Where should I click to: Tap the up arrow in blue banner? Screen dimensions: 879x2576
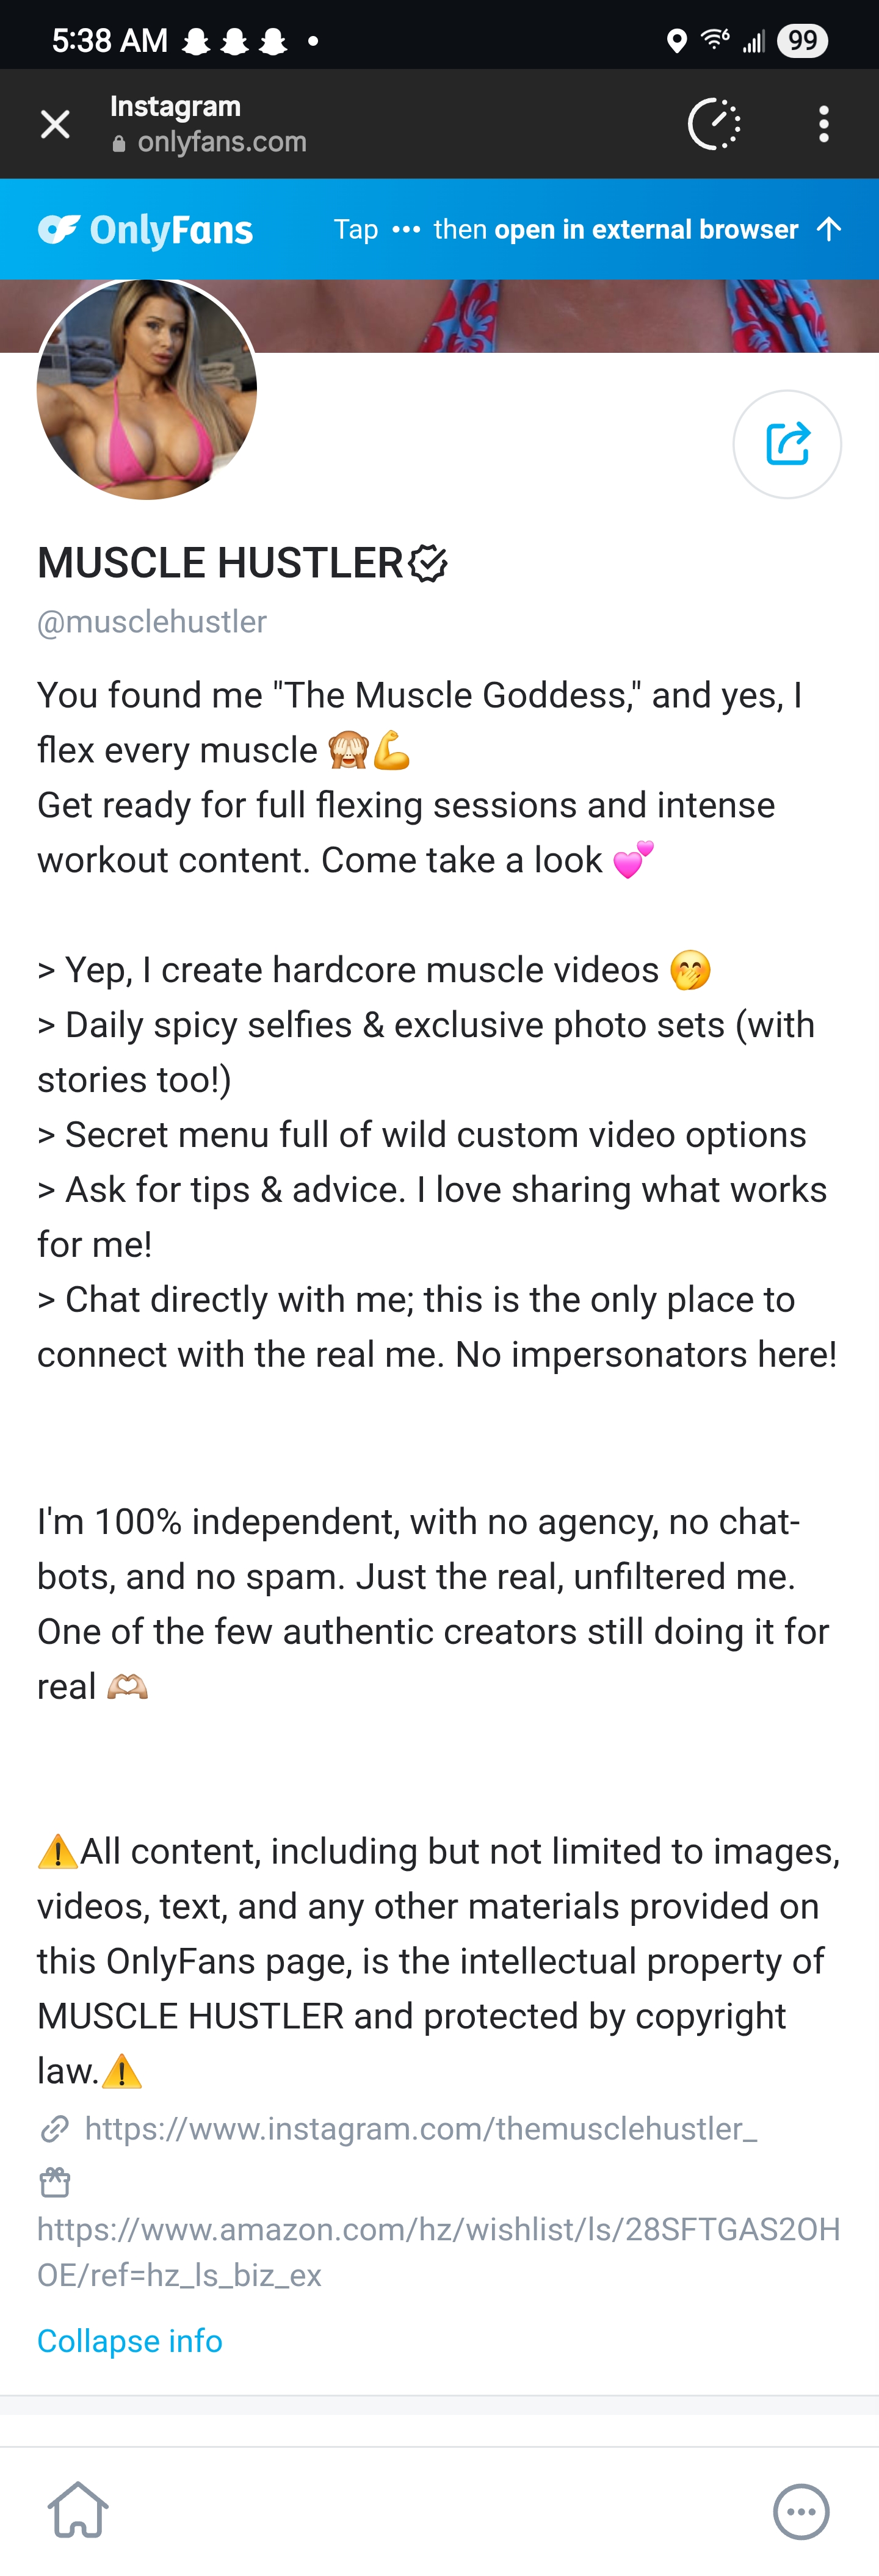[x=828, y=229]
